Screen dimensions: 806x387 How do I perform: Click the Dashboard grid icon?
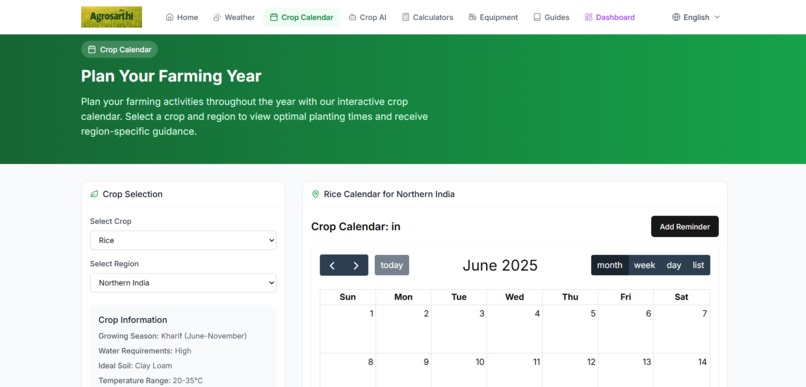tap(589, 17)
